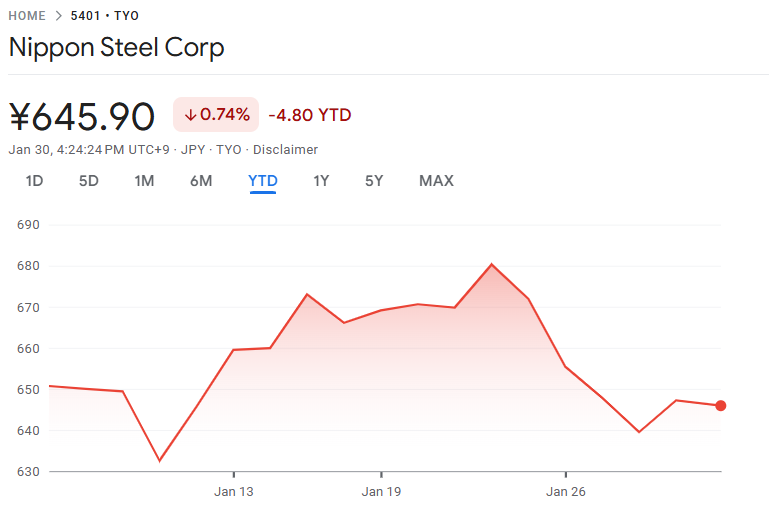Click the chart peak near 680
This screenshot has height=521, width=769.
[492, 264]
